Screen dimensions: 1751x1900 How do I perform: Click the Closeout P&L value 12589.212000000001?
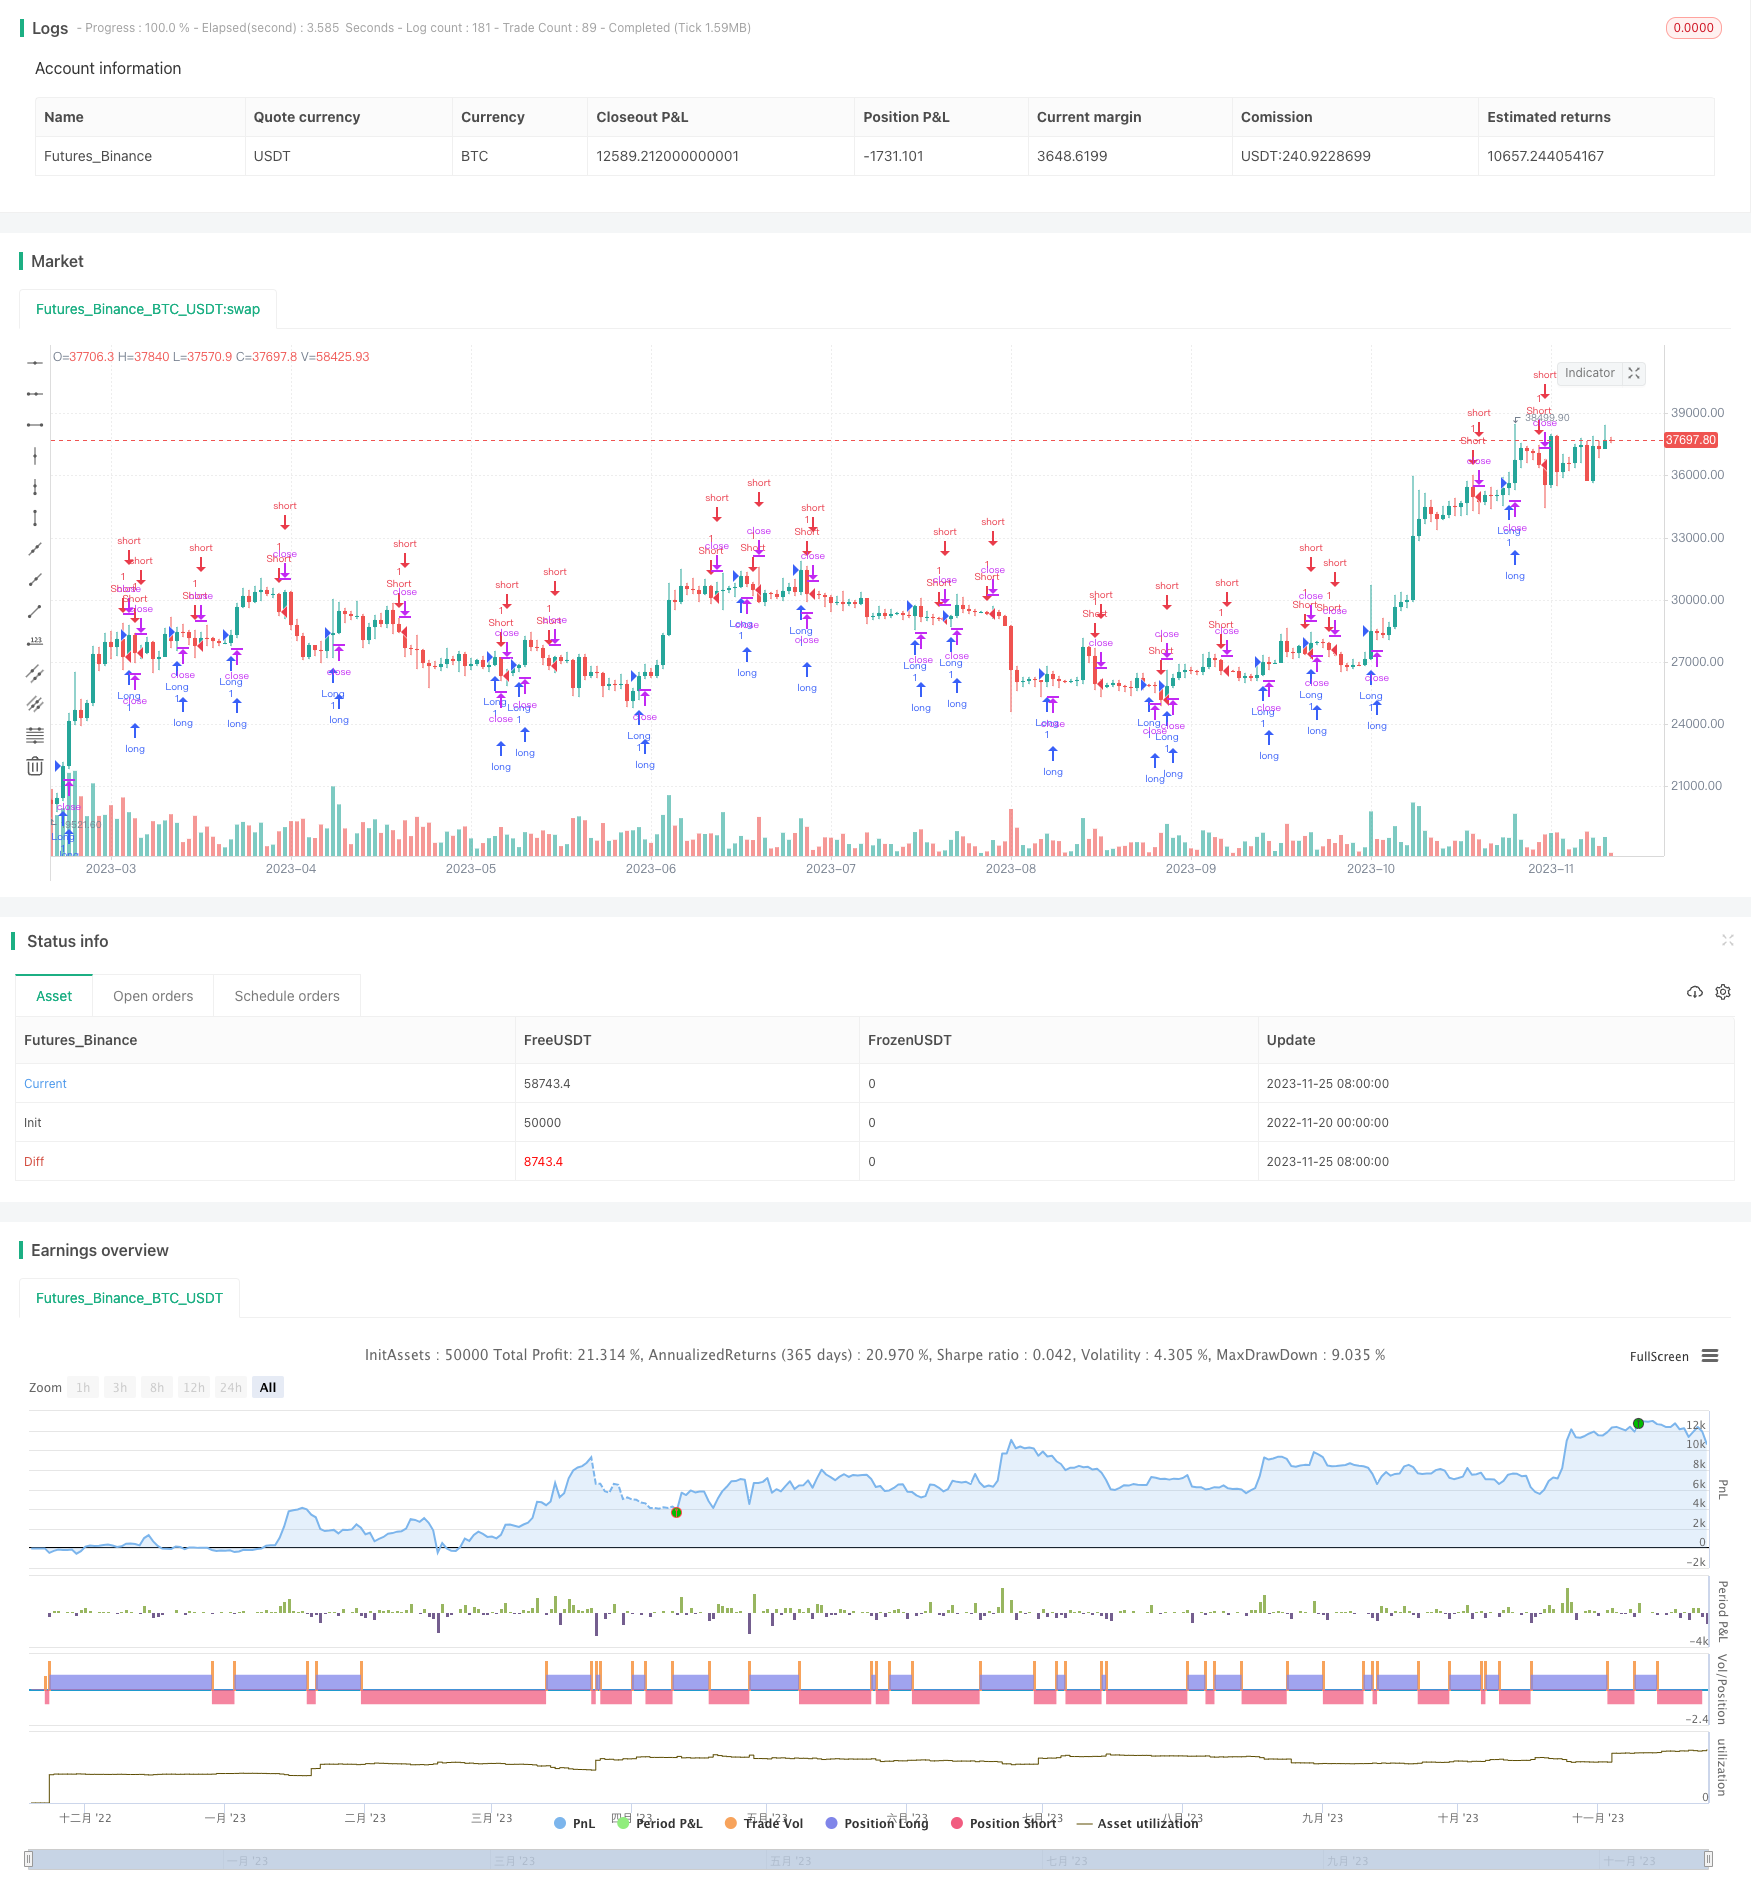click(x=667, y=156)
